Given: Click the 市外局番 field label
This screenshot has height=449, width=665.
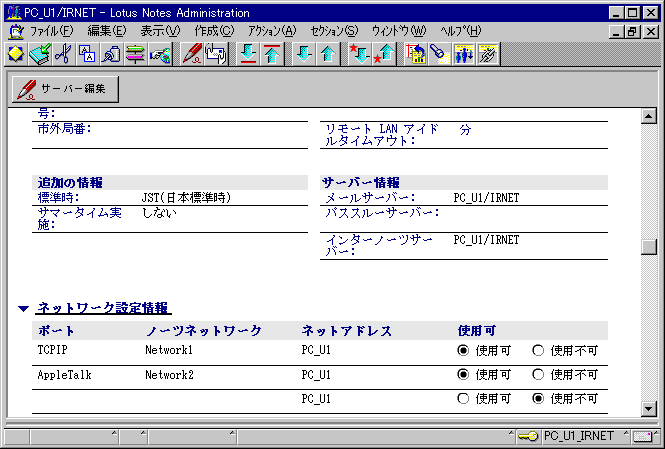Looking at the screenshot, I should pos(64,129).
